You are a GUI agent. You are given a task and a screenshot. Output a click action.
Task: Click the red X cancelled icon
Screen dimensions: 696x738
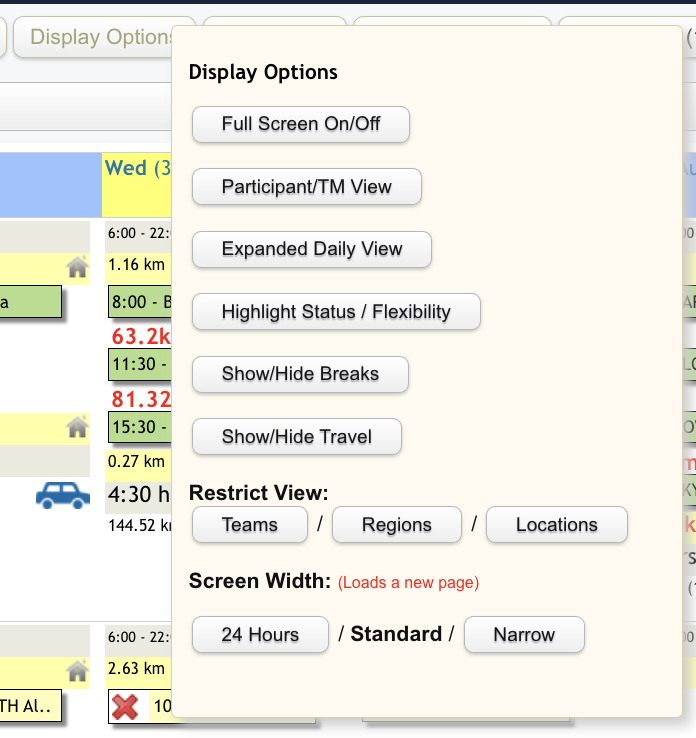coord(125,706)
